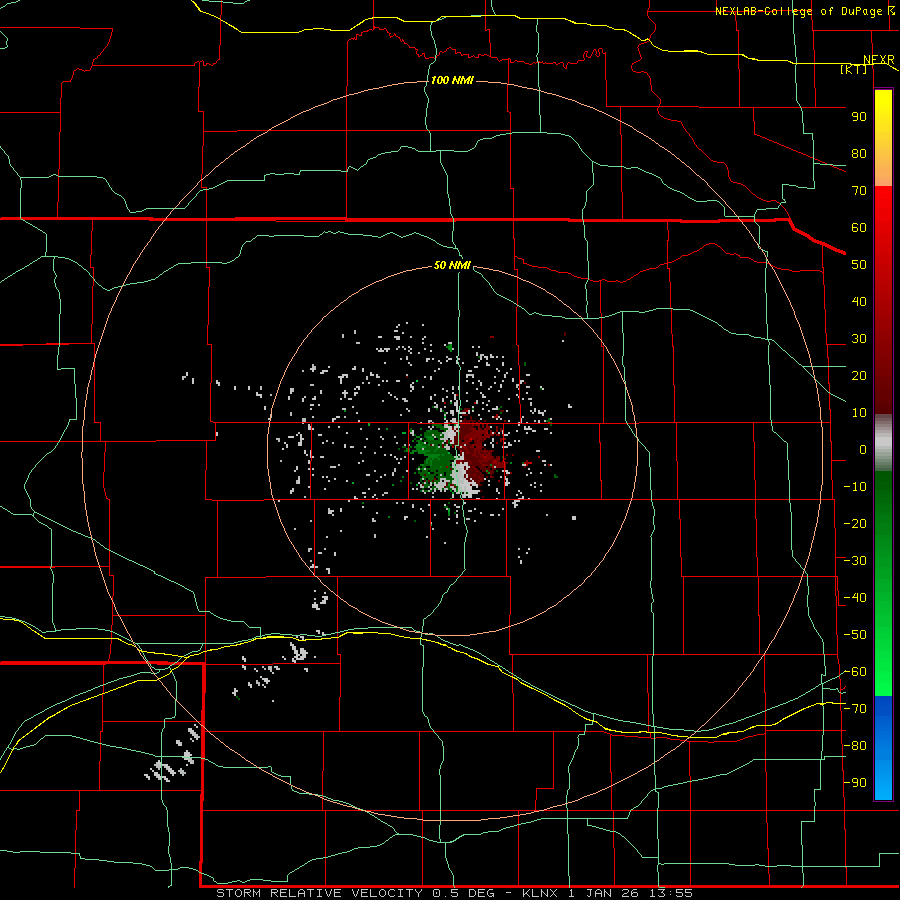Click the positive 50 value on velocity scale
The height and width of the screenshot is (900, 900).
tap(859, 265)
